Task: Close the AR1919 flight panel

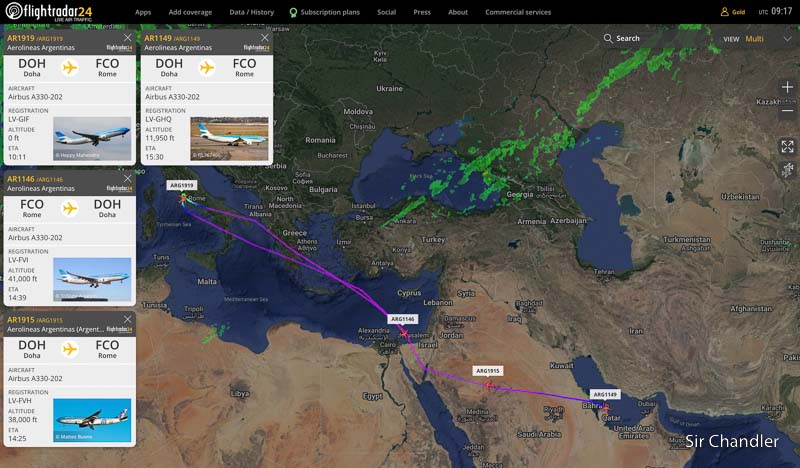Action: coord(128,38)
